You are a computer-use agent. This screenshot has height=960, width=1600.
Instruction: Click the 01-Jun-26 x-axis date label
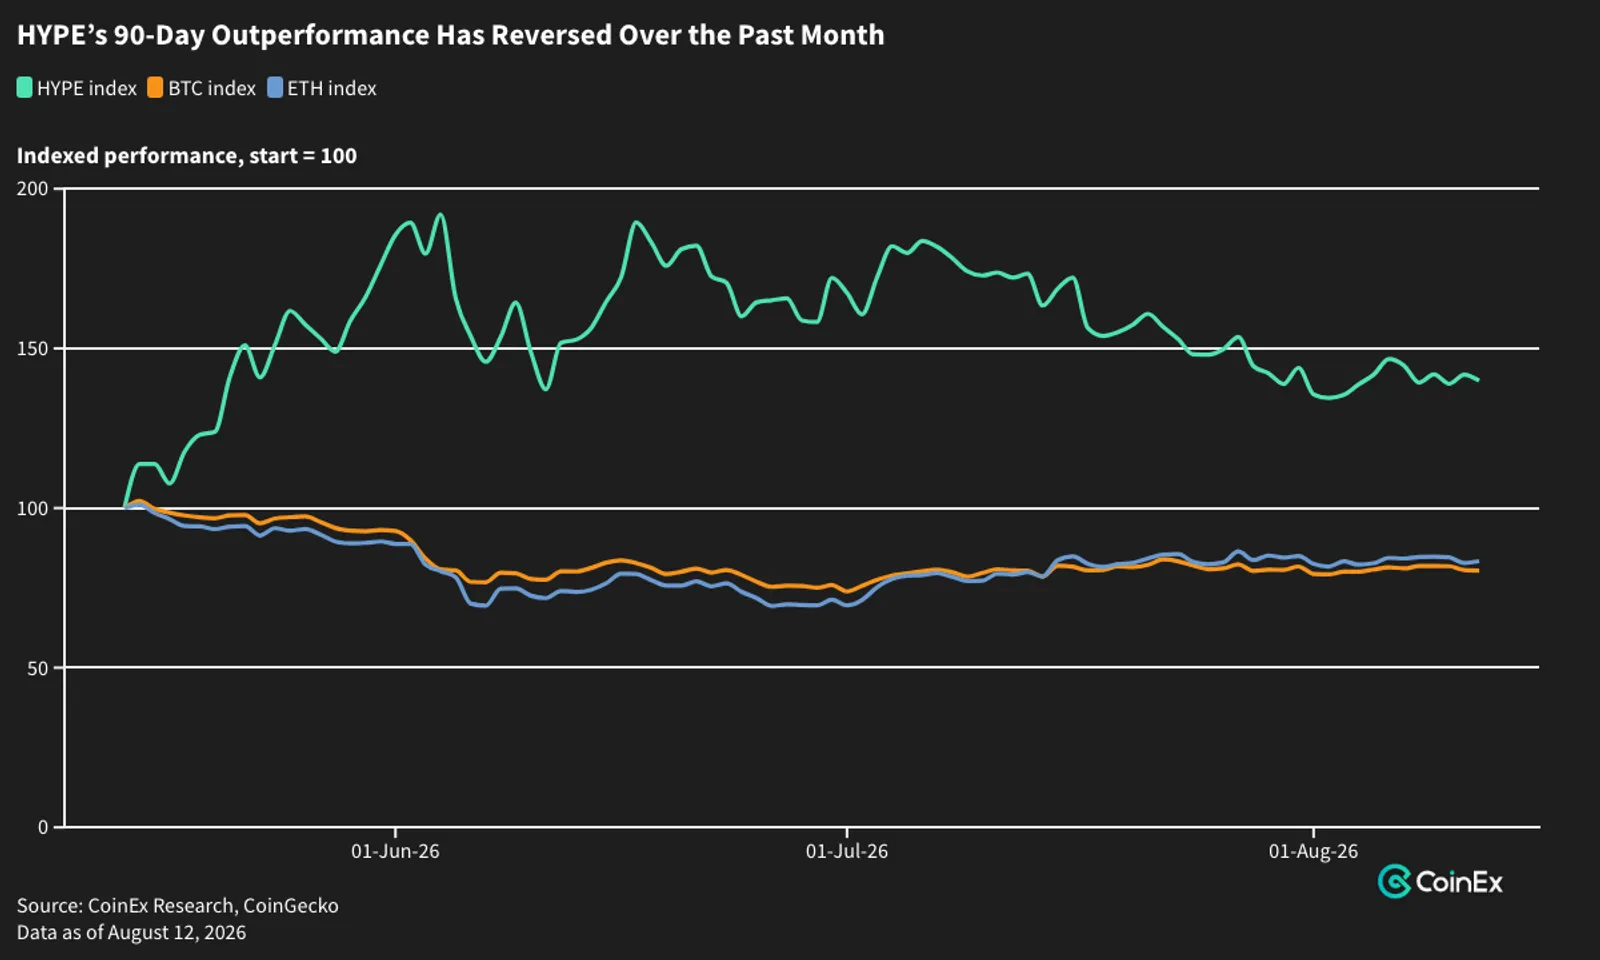tap(395, 851)
